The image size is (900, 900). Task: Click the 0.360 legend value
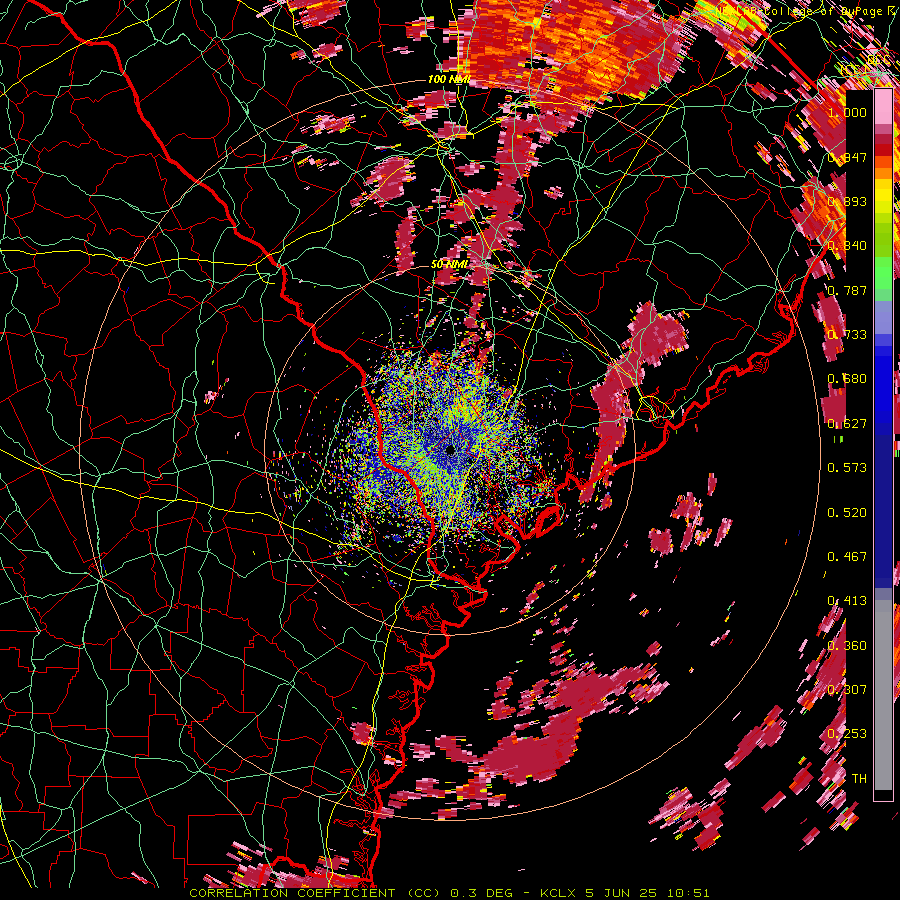[x=847, y=645]
